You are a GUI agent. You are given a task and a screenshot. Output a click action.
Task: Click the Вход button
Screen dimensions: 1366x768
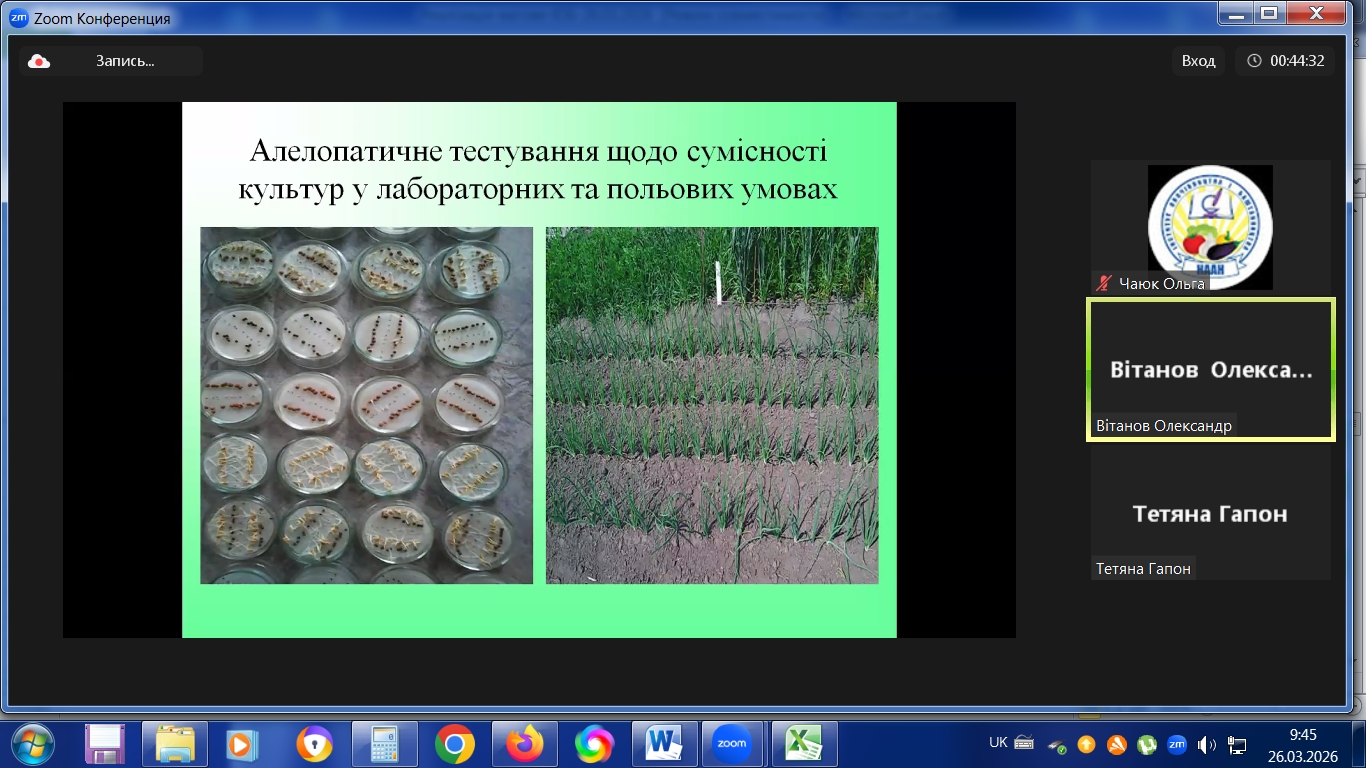1198,61
